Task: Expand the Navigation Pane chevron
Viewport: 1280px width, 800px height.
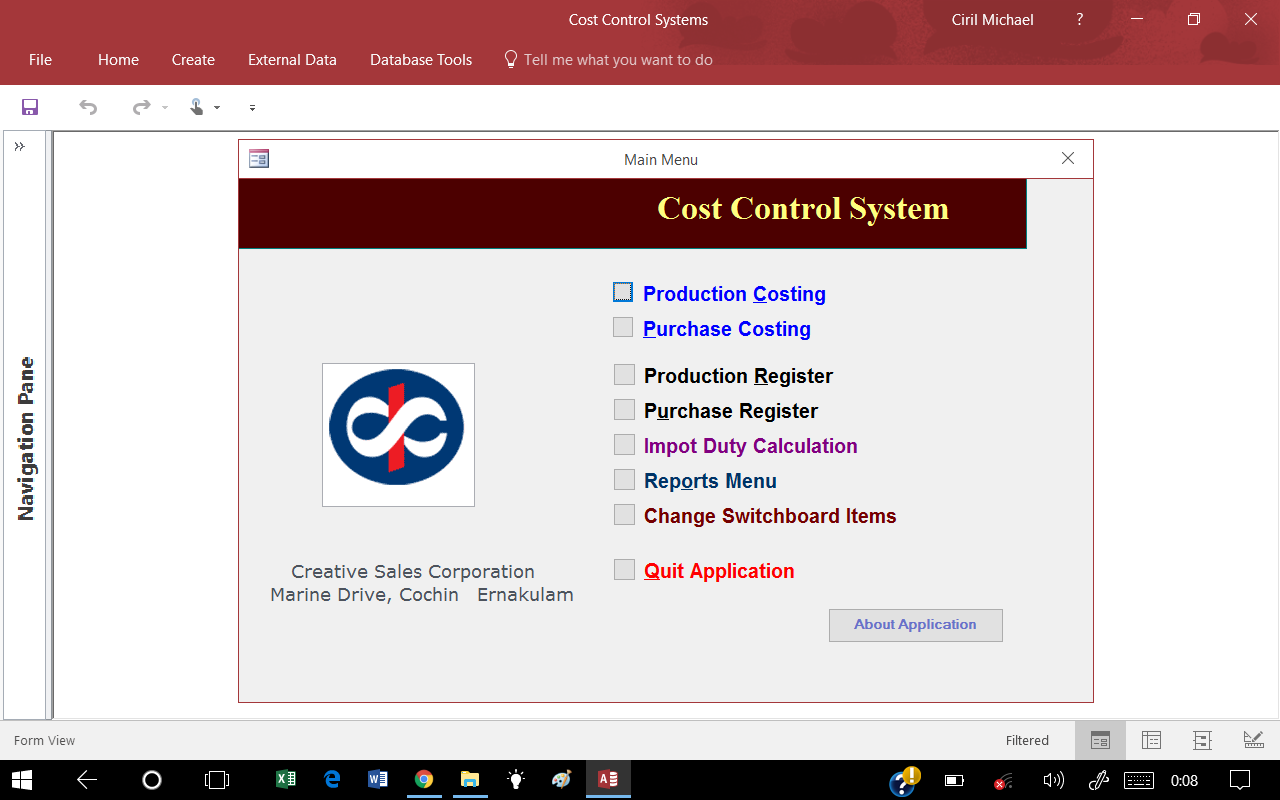Action: pos(19,147)
